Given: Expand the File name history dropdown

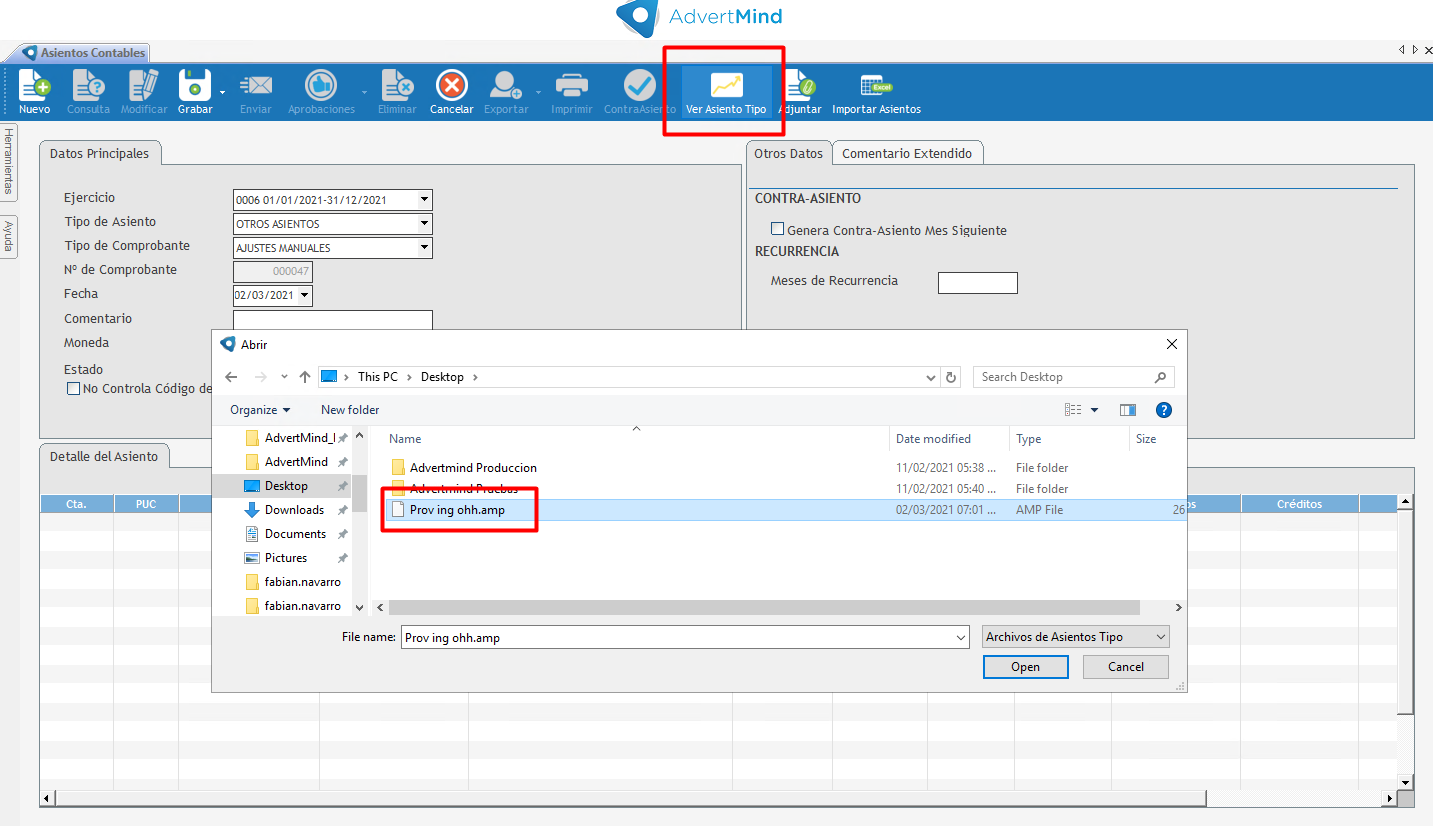Looking at the screenshot, I should (961, 637).
